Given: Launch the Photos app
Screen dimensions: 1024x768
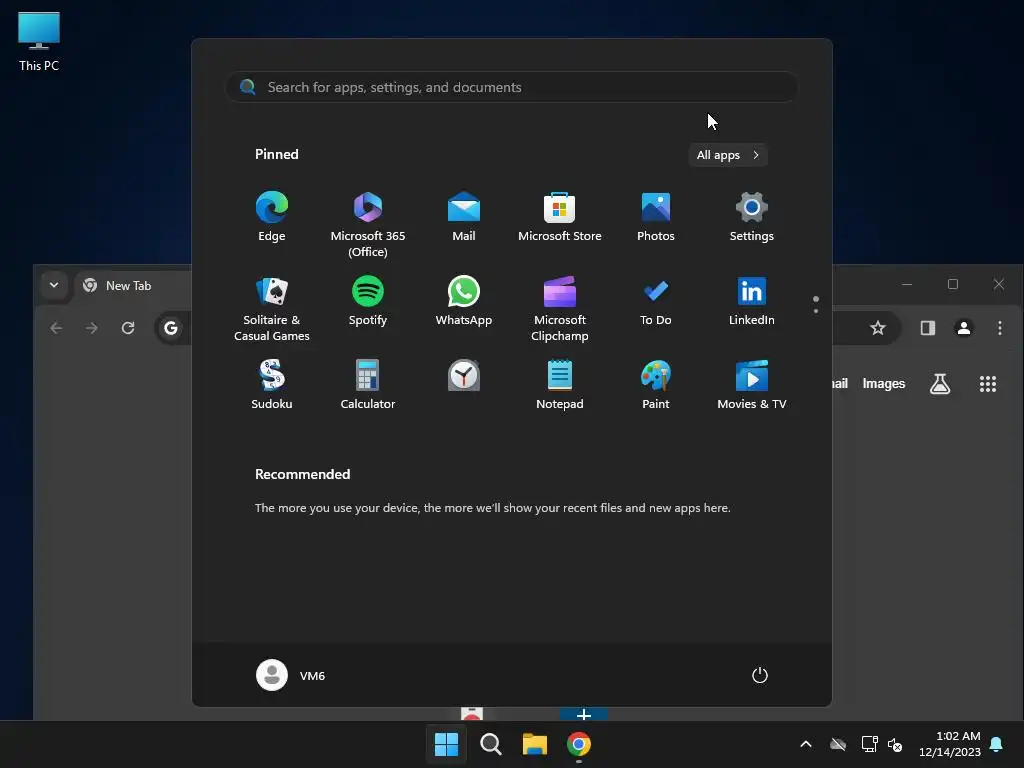Looking at the screenshot, I should pyautogui.click(x=656, y=217).
